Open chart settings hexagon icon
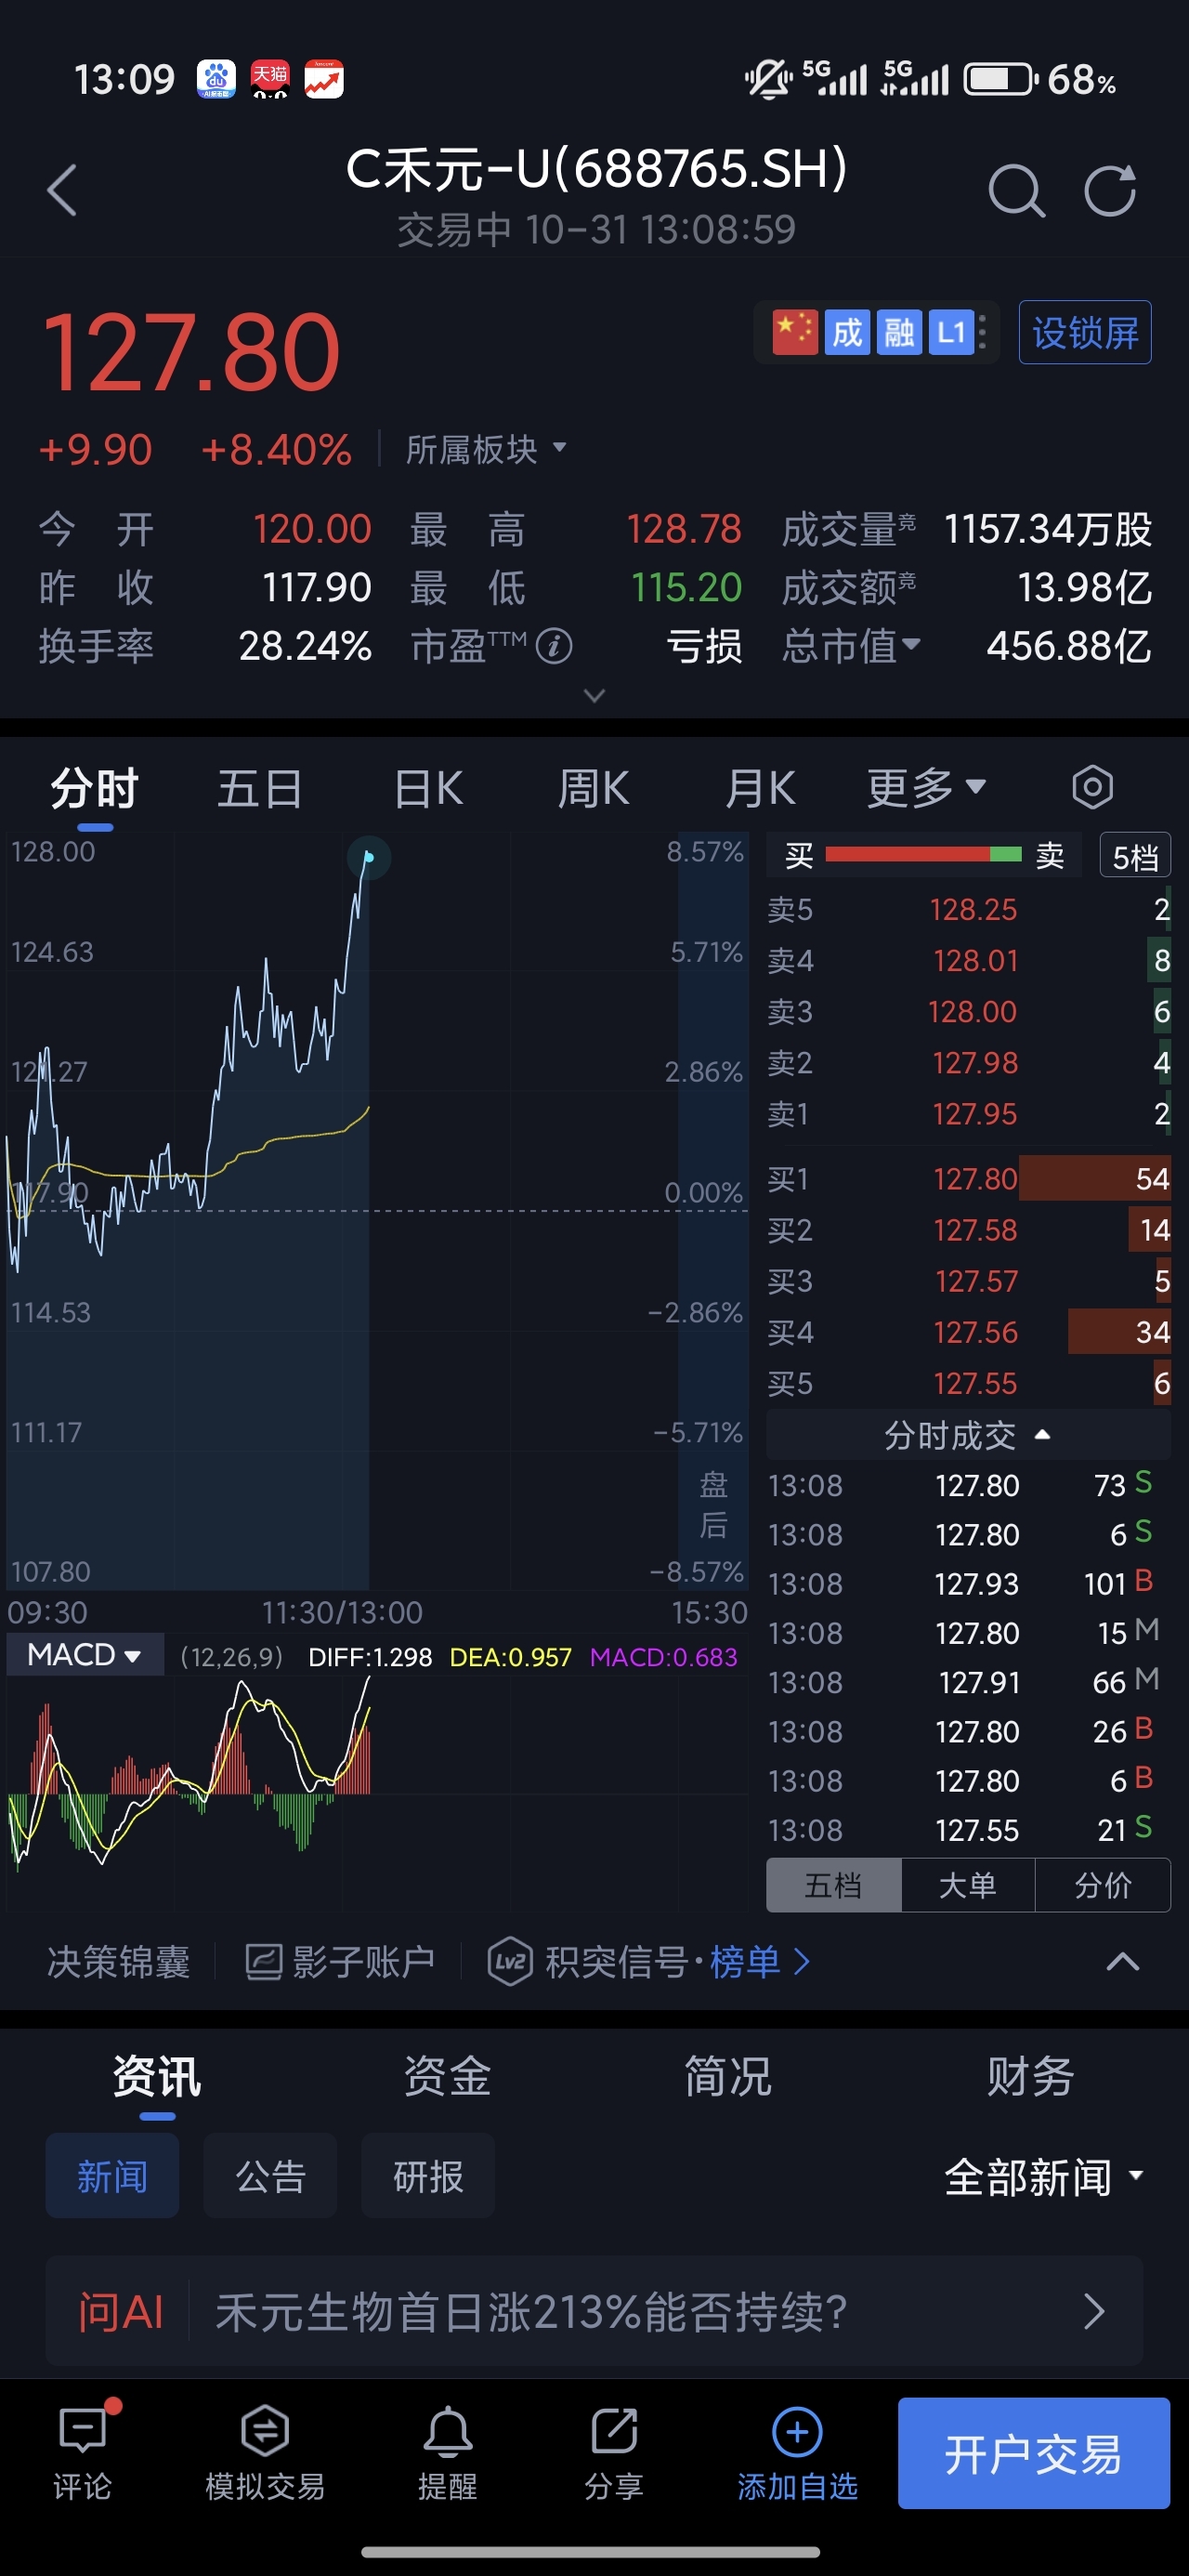The height and width of the screenshot is (2576, 1189). point(1092,788)
